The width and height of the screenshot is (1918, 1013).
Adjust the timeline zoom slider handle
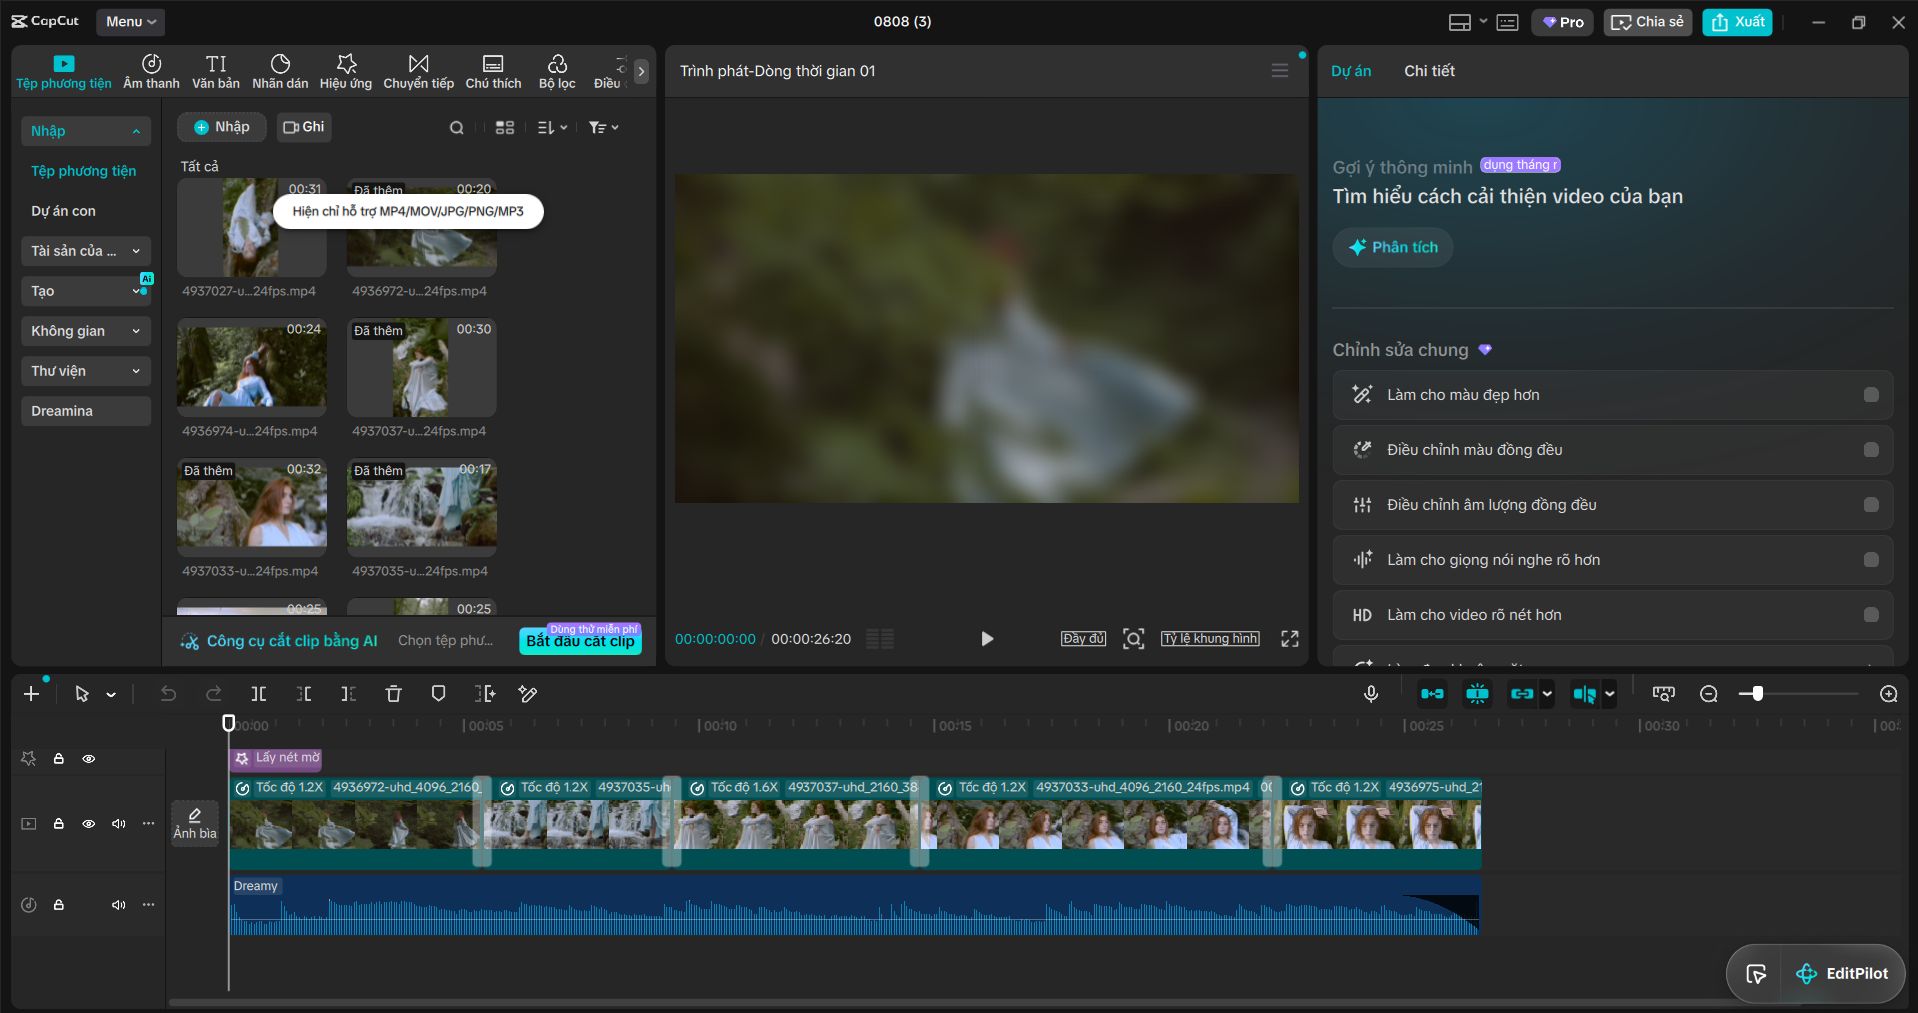click(1757, 693)
